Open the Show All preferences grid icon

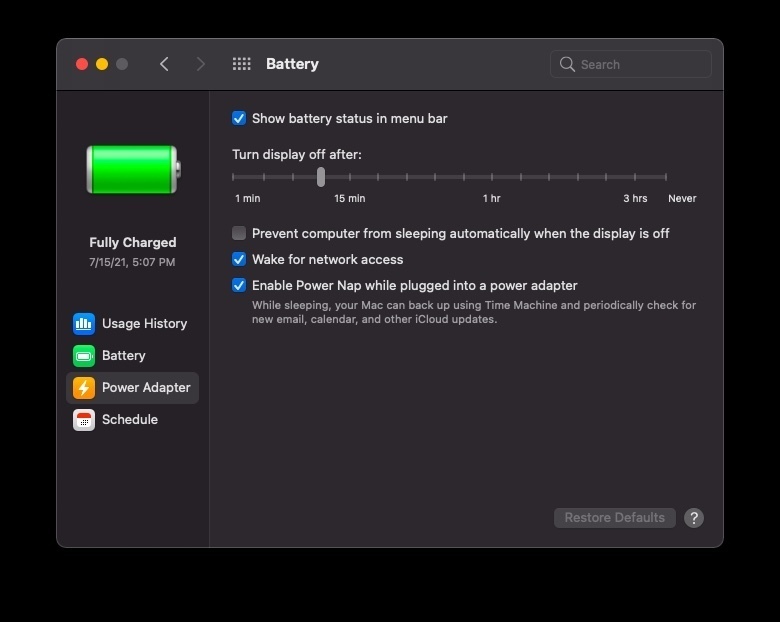click(x=241, y=64)
